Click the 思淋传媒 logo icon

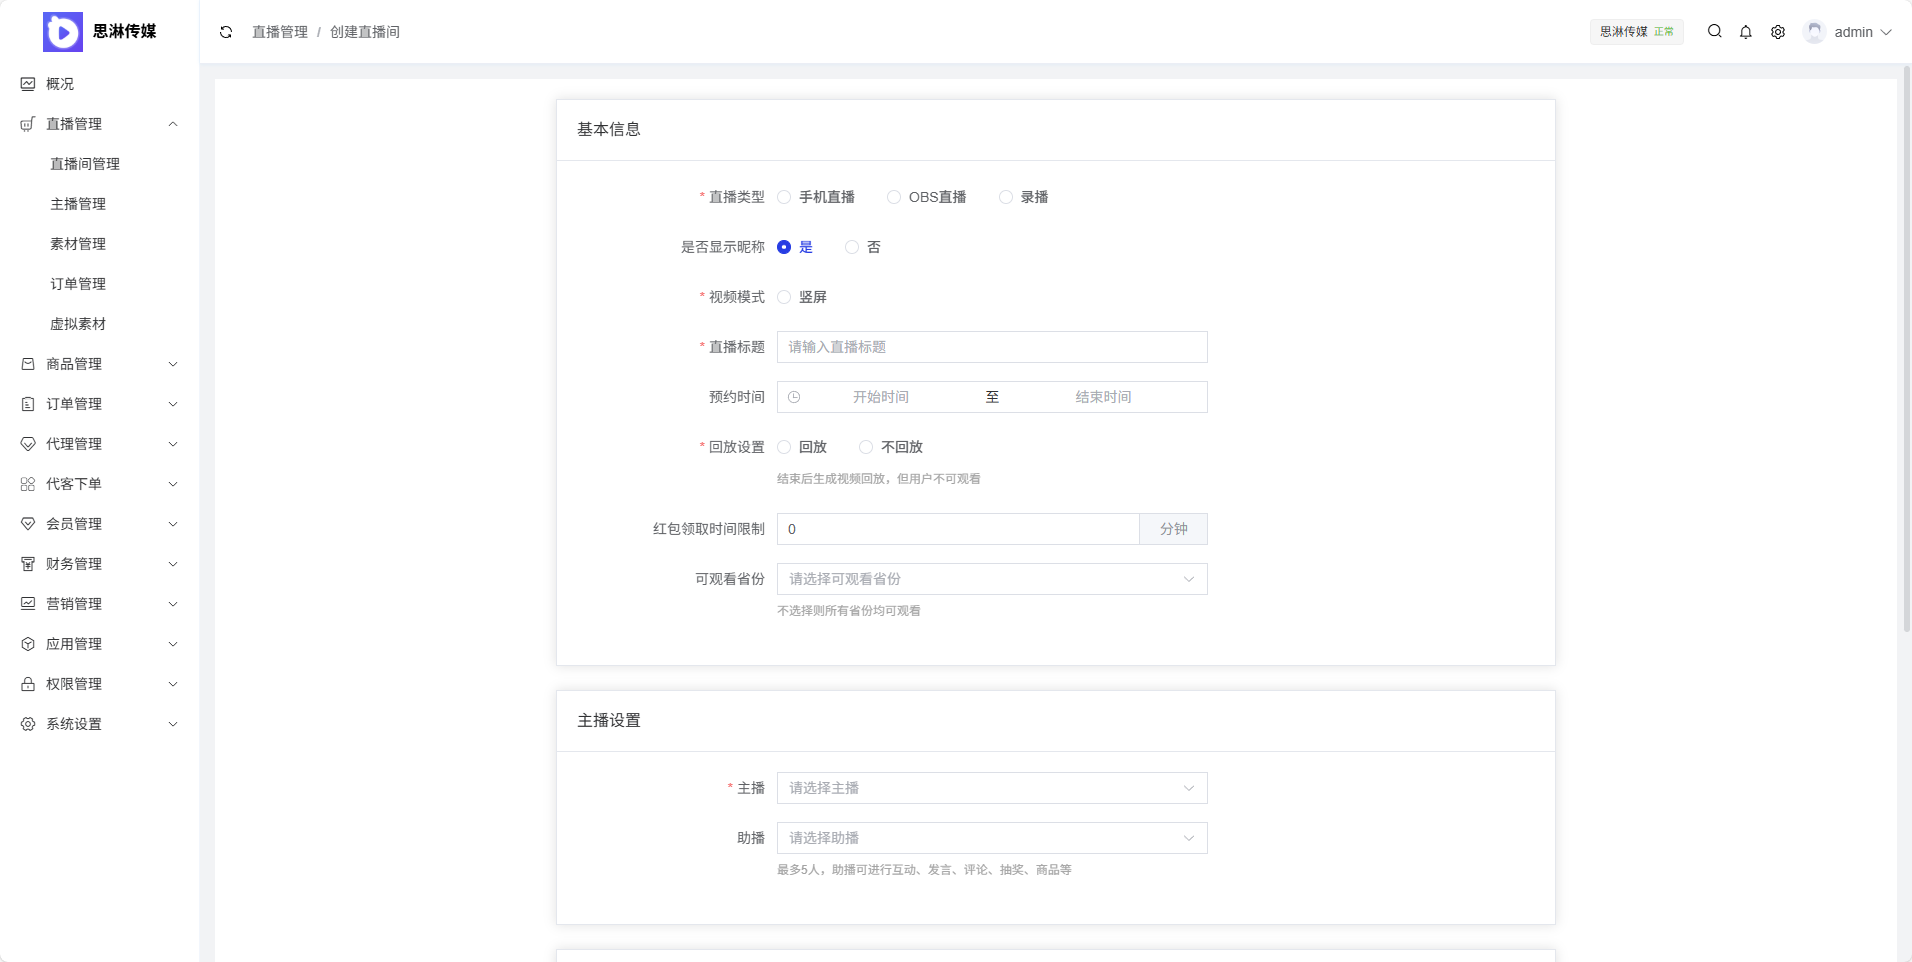pos(62,31)
